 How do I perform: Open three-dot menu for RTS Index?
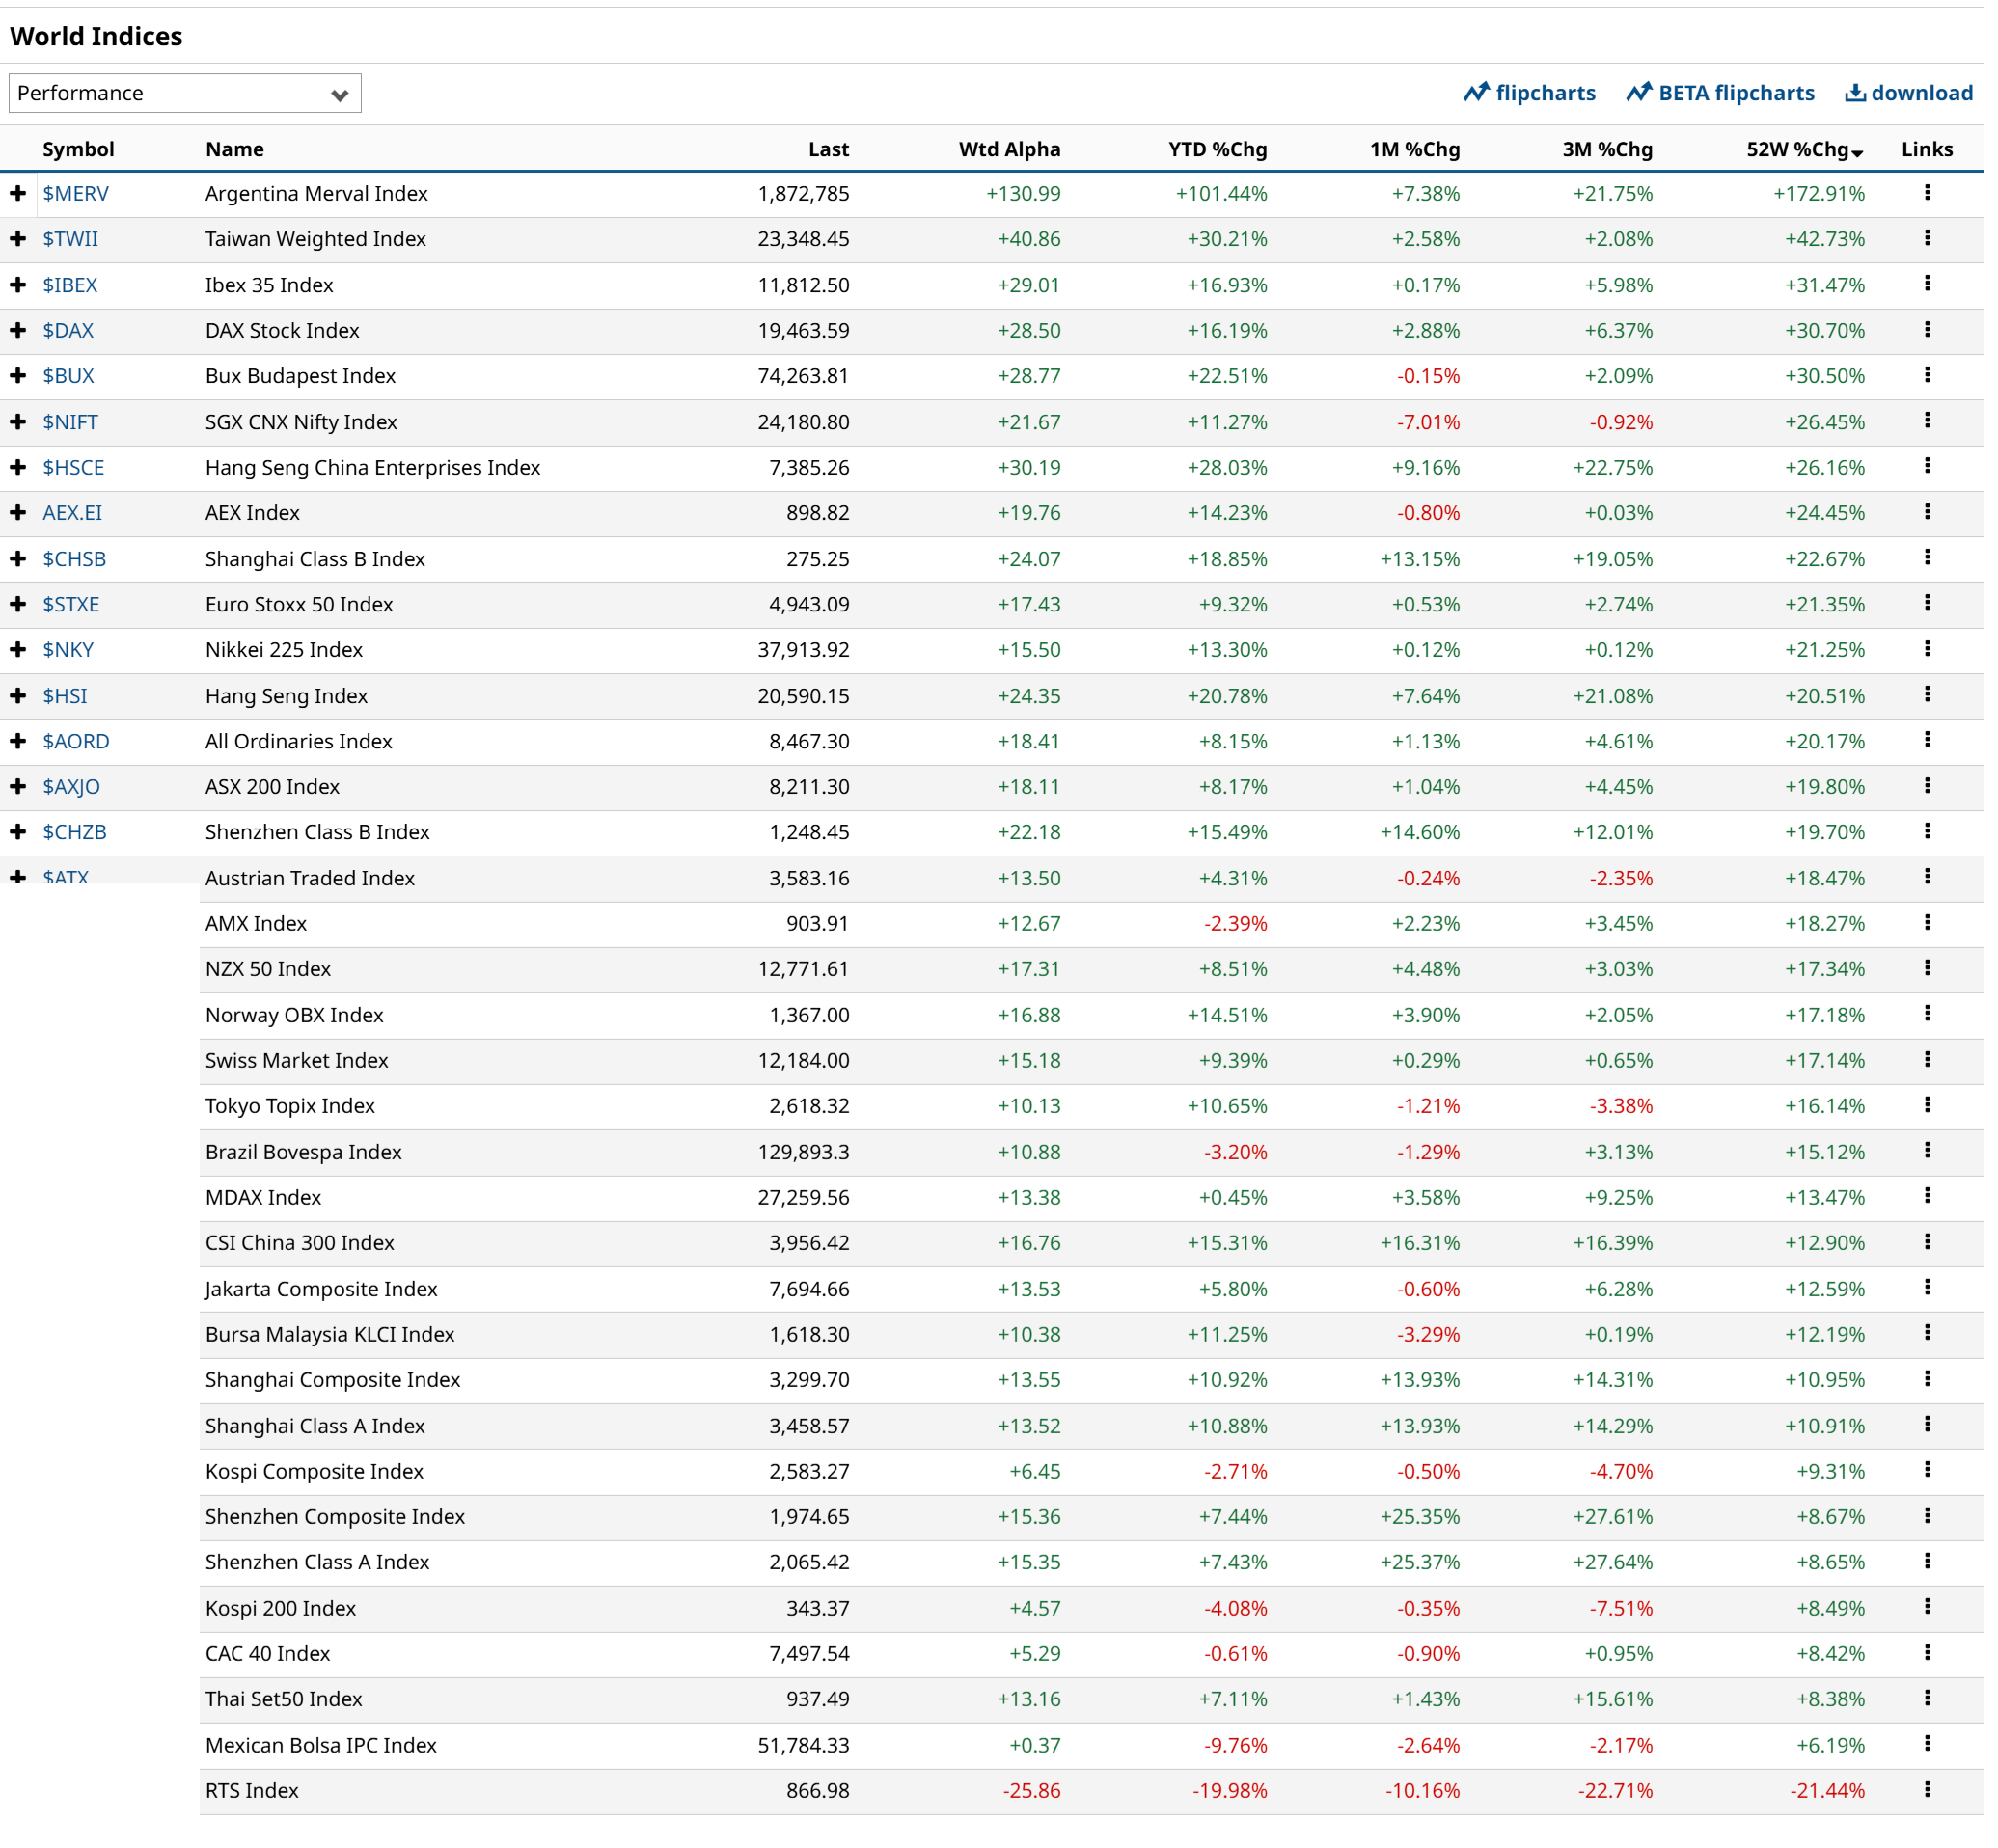click(1926, 1790)
